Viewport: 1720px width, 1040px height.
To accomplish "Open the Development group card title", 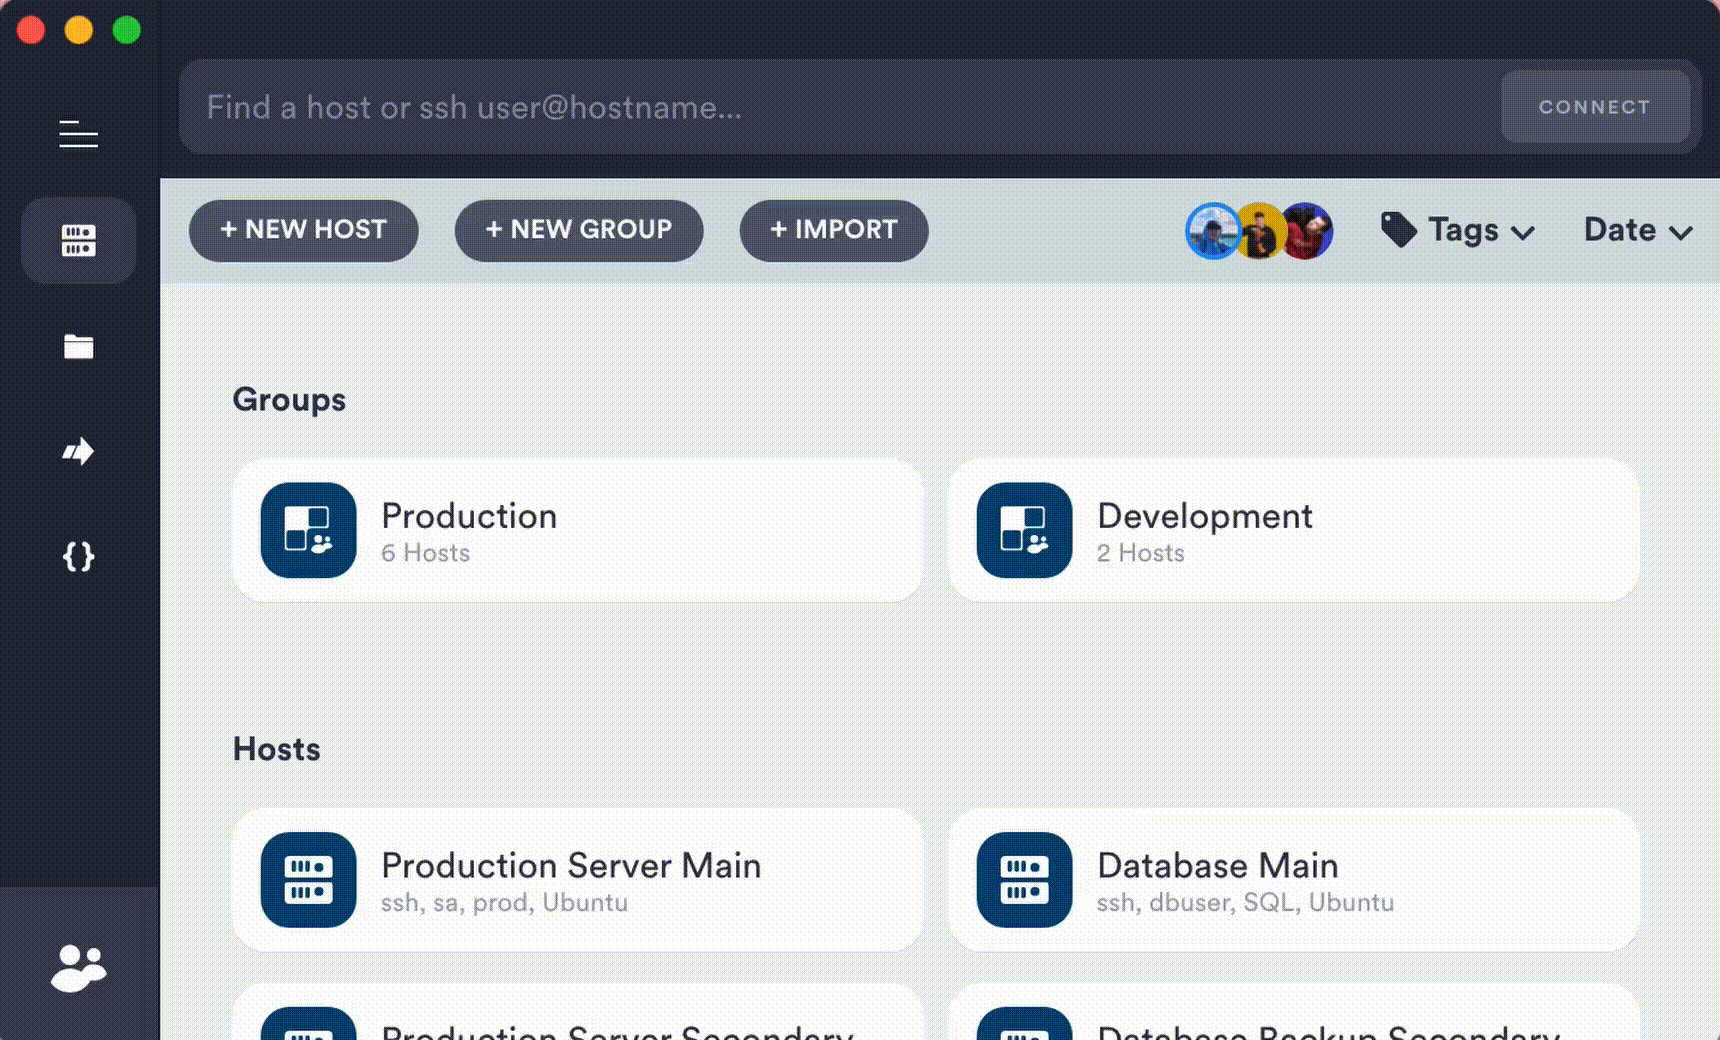I will point(1204,516).
